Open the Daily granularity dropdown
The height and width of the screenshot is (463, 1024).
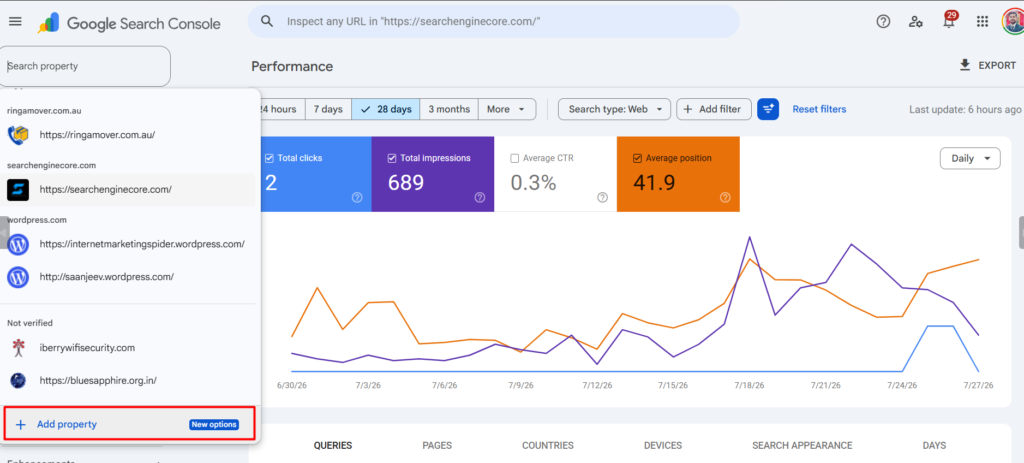970,159
